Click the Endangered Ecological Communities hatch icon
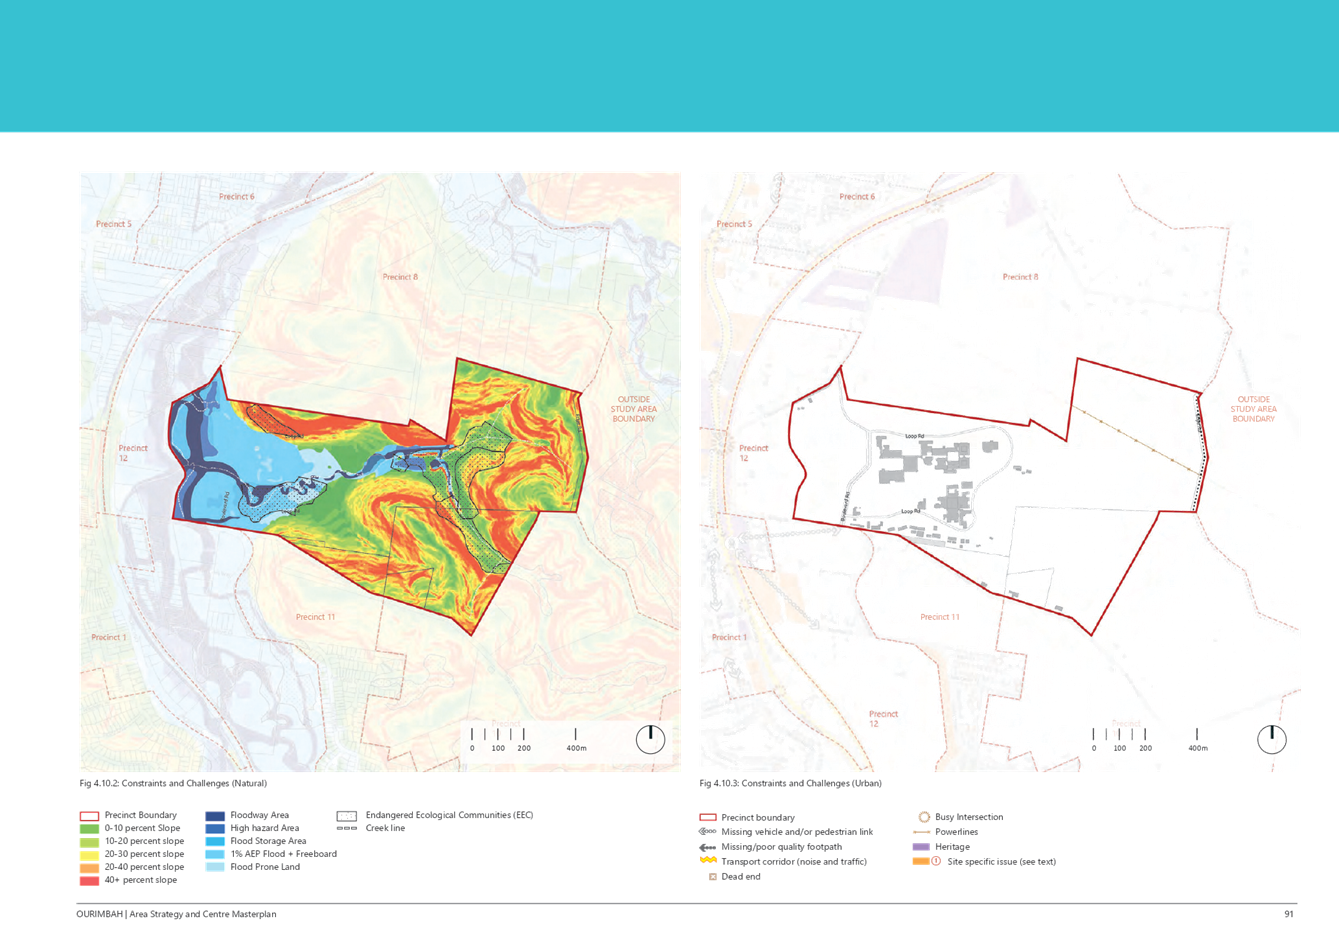1339x947 pixels. [x=347, y=816]
